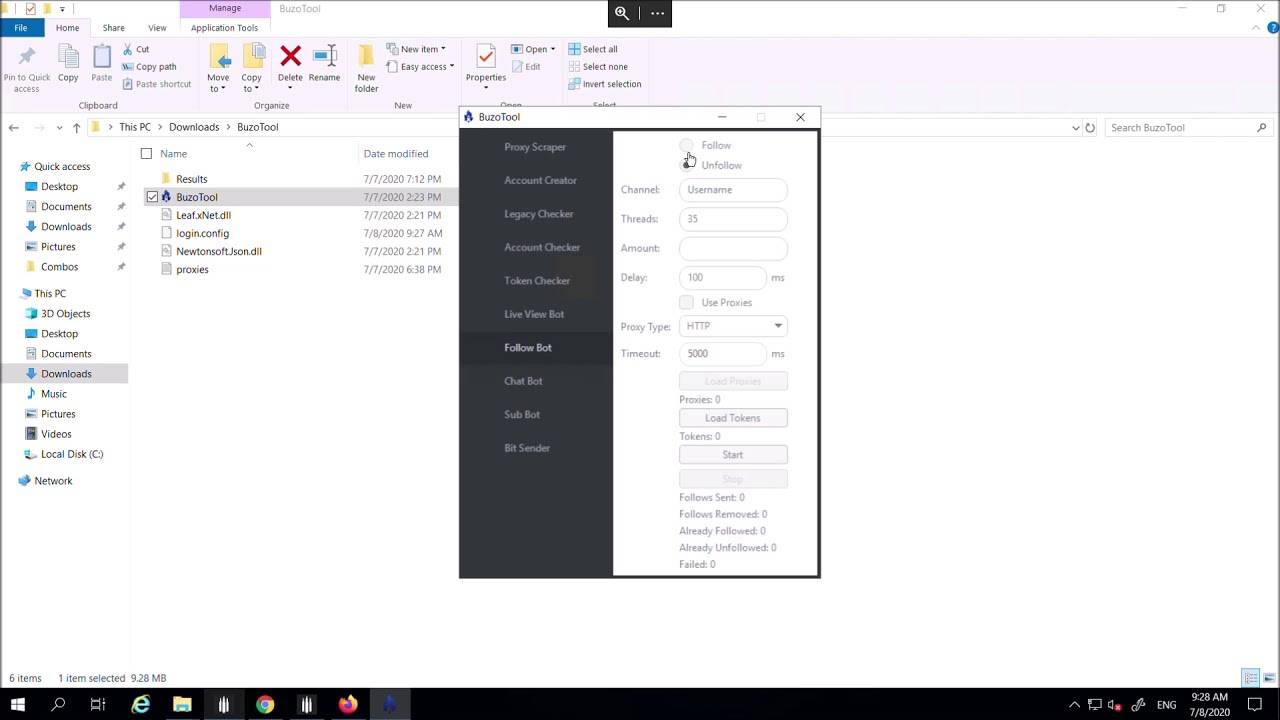
Task: Open Proxy Scraper in BuzoTool sidebar
Action: 535,147
